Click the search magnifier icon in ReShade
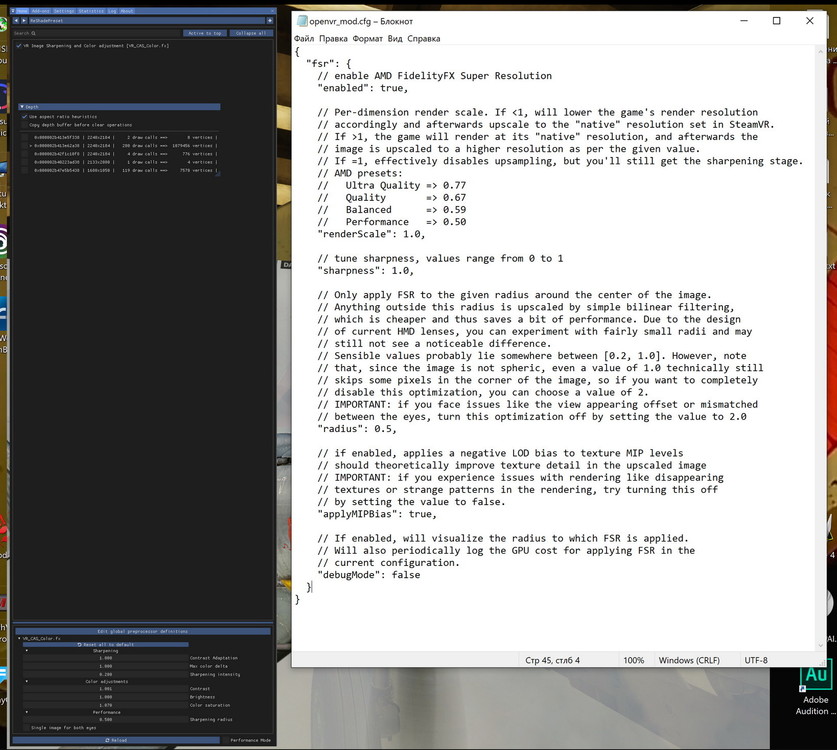837x750 pixels. click(x=33, y=33)
